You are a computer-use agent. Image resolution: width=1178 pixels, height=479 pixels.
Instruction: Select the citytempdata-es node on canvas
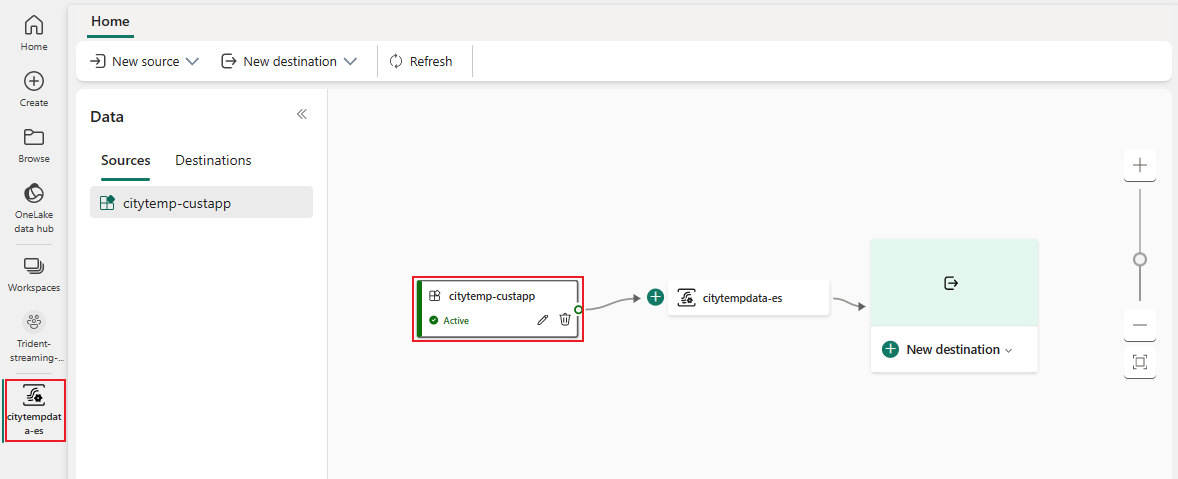pos(748,298)
